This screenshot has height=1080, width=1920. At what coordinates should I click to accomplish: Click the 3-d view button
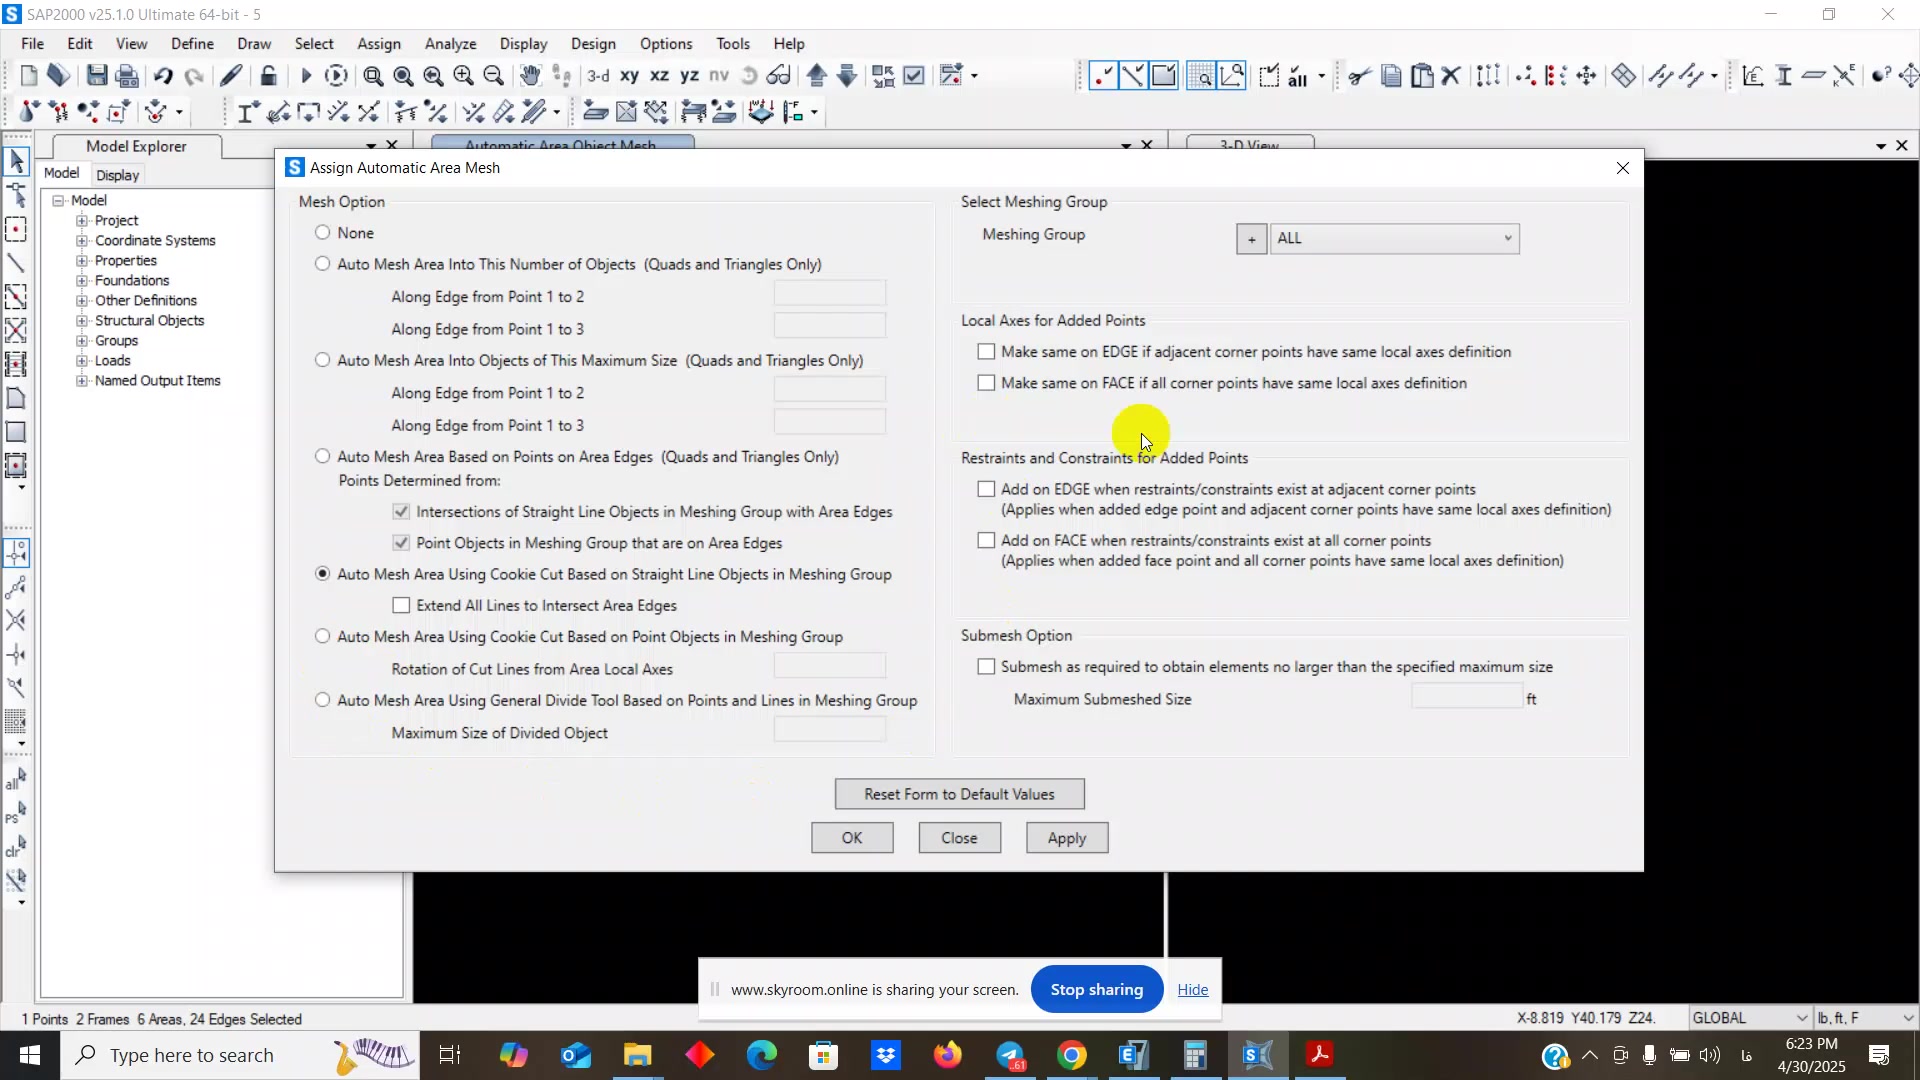point(598,76)
